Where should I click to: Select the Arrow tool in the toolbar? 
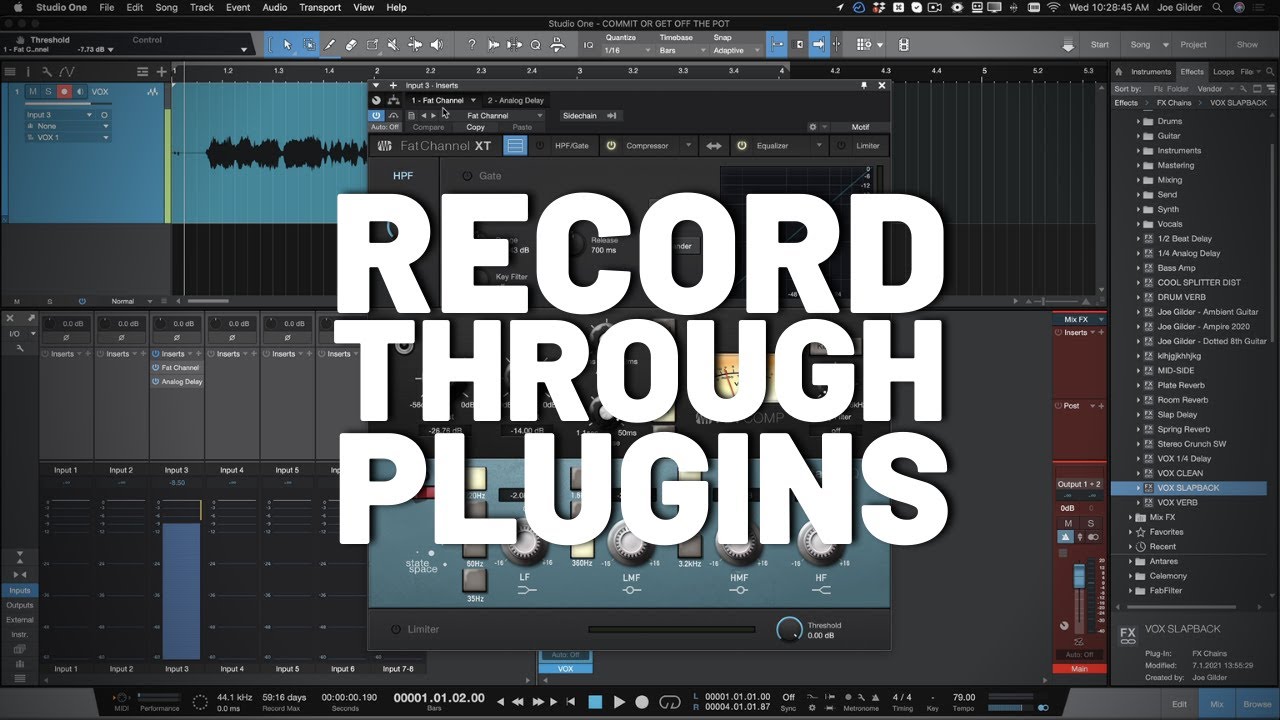click(x=288, y=45)
